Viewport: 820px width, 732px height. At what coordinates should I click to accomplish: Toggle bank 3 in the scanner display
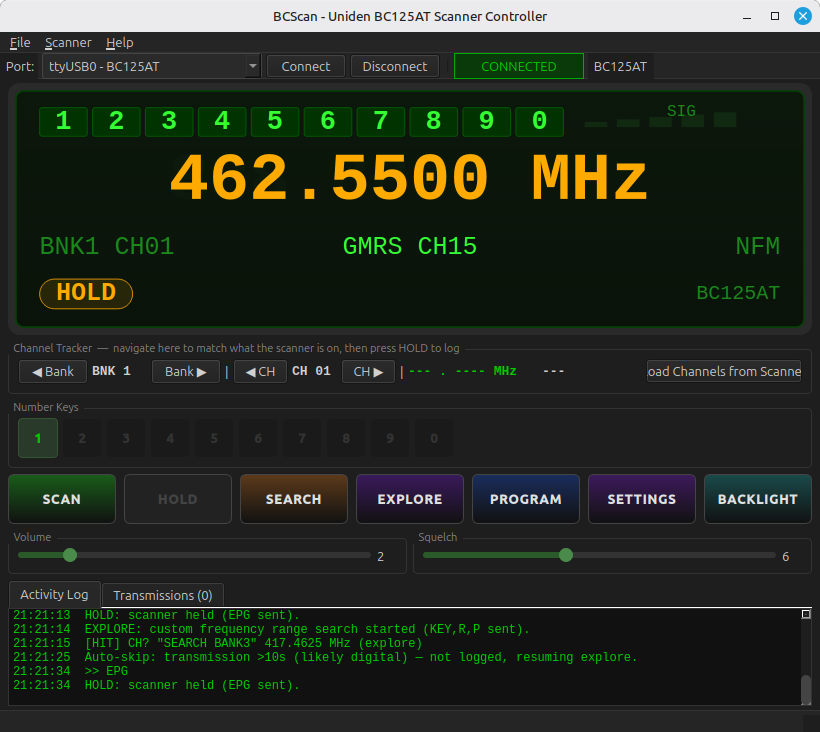169,121
